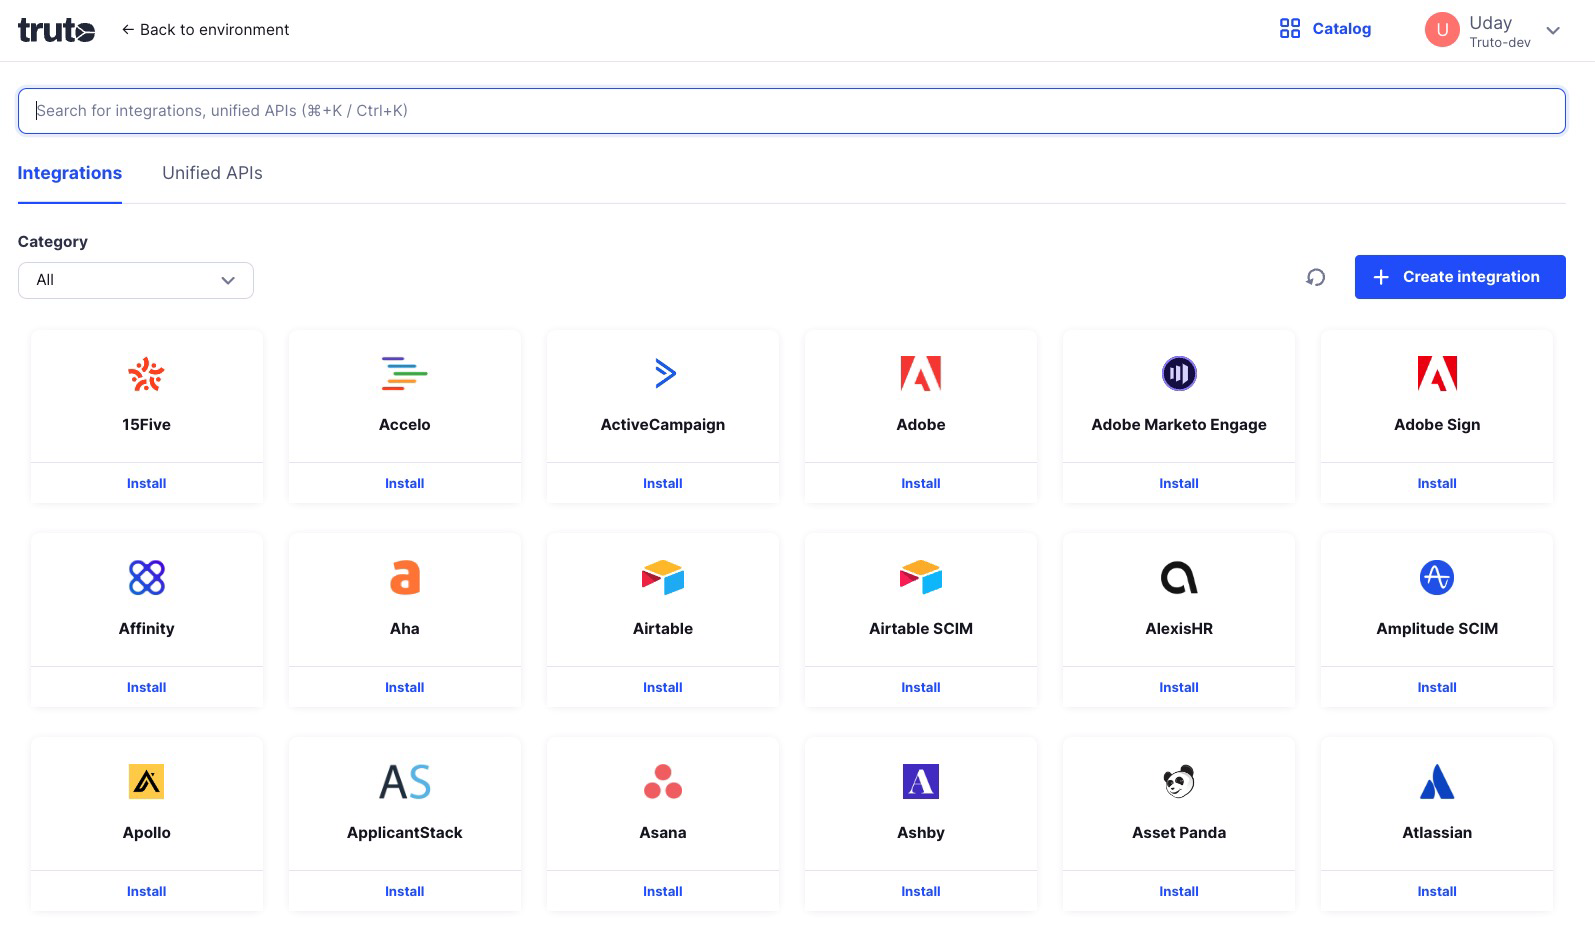Viewport: 1595px width, 929px height.
Task: Click the ApplicantStack logo icon
Action: [404, 782]
